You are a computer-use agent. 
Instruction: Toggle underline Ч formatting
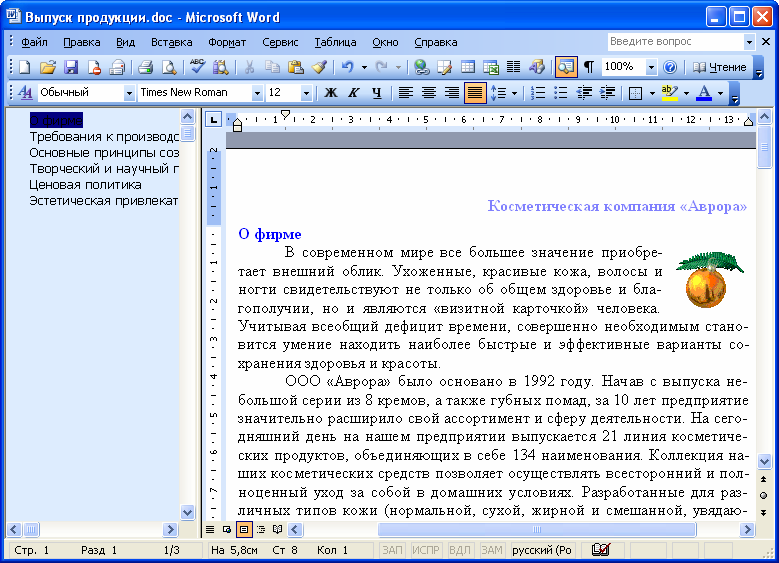pyautogui.click(x=377, y=92)
